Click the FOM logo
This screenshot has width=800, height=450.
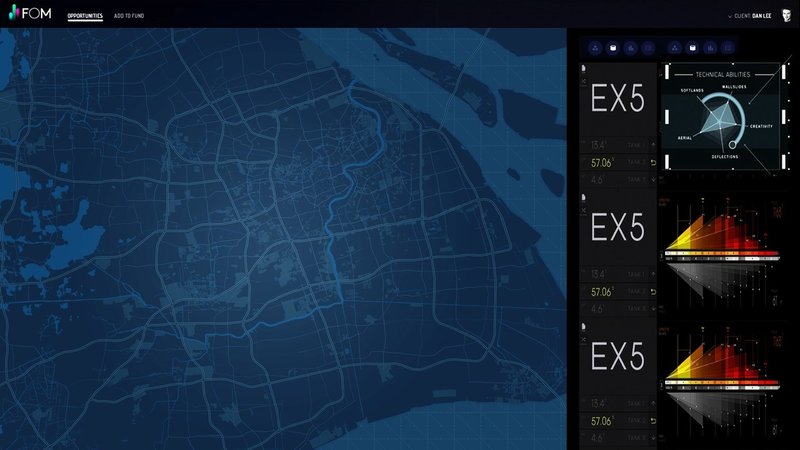[30, 13]
